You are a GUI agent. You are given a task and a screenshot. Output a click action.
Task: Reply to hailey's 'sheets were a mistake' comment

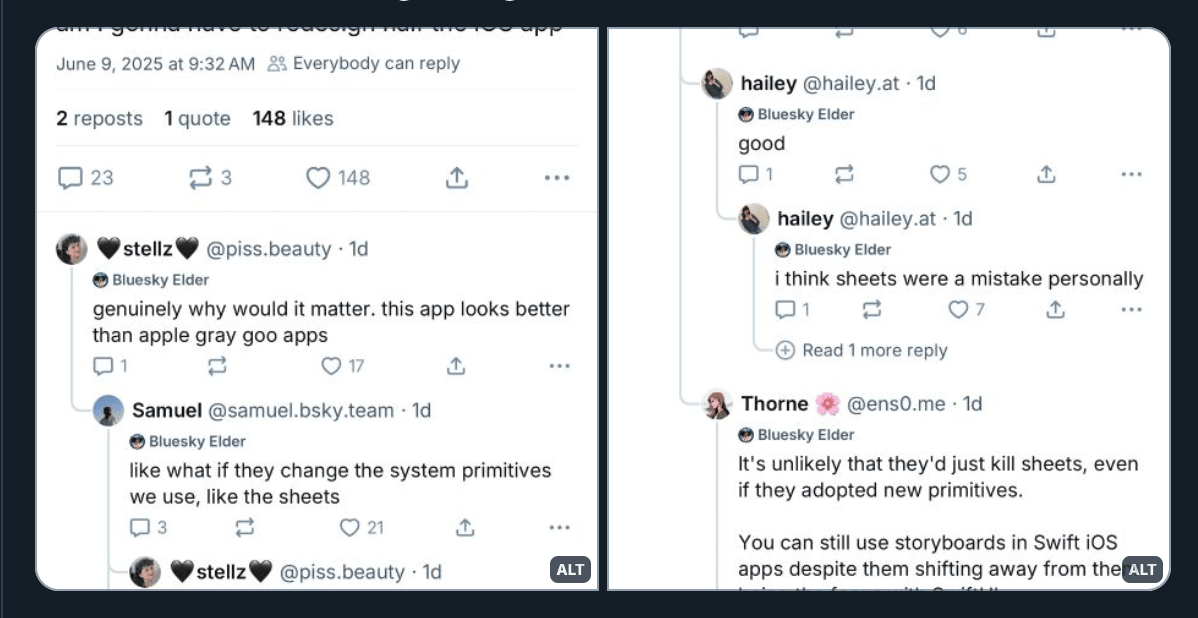(x=785, y=310)
